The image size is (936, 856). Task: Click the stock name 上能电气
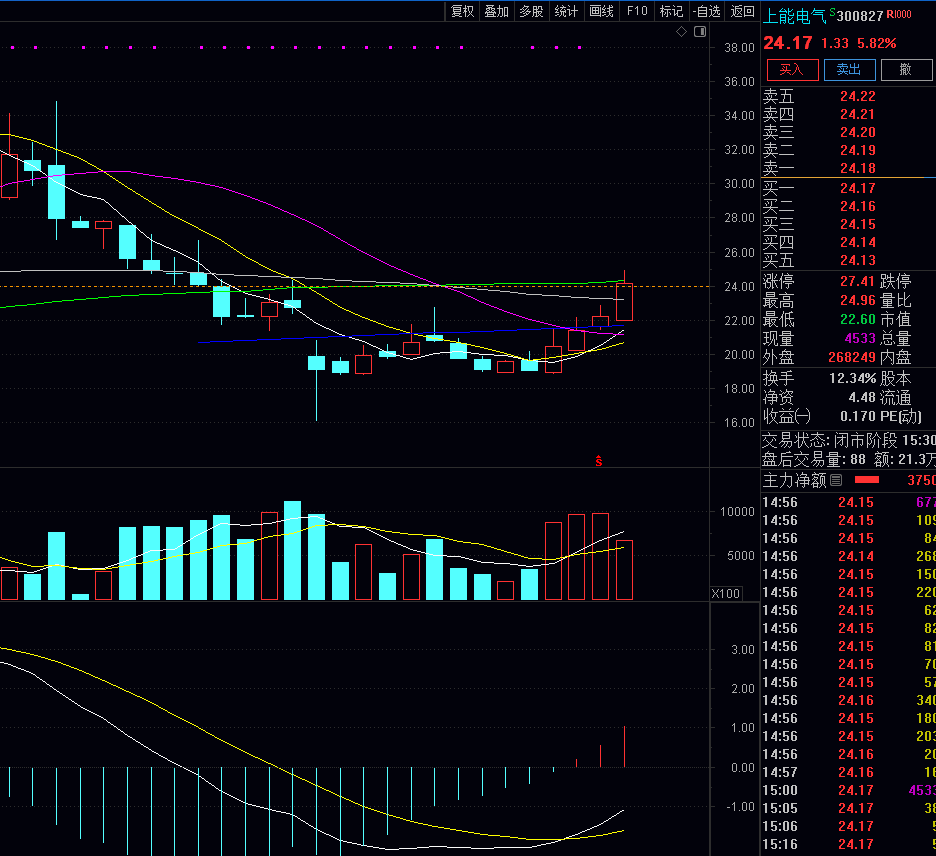[795, 16]
